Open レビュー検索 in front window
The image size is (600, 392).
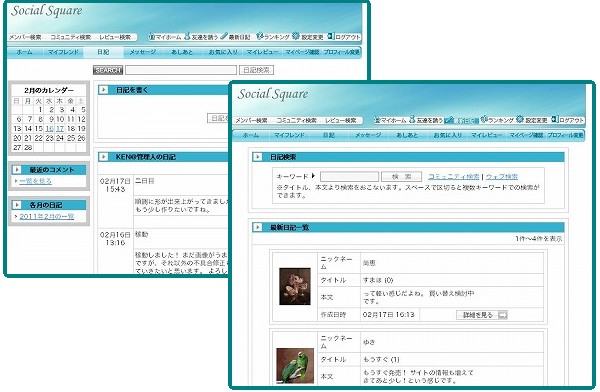[341, 120]
